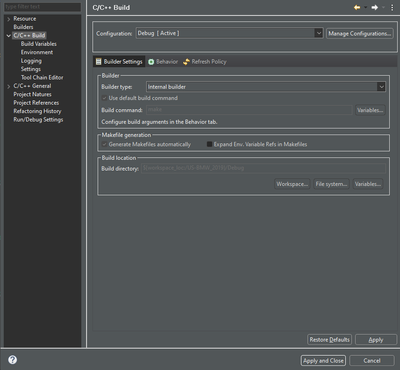Toggle Generate Makefiles automatically checkbox

pyautogui.click(x=104, y=144)
